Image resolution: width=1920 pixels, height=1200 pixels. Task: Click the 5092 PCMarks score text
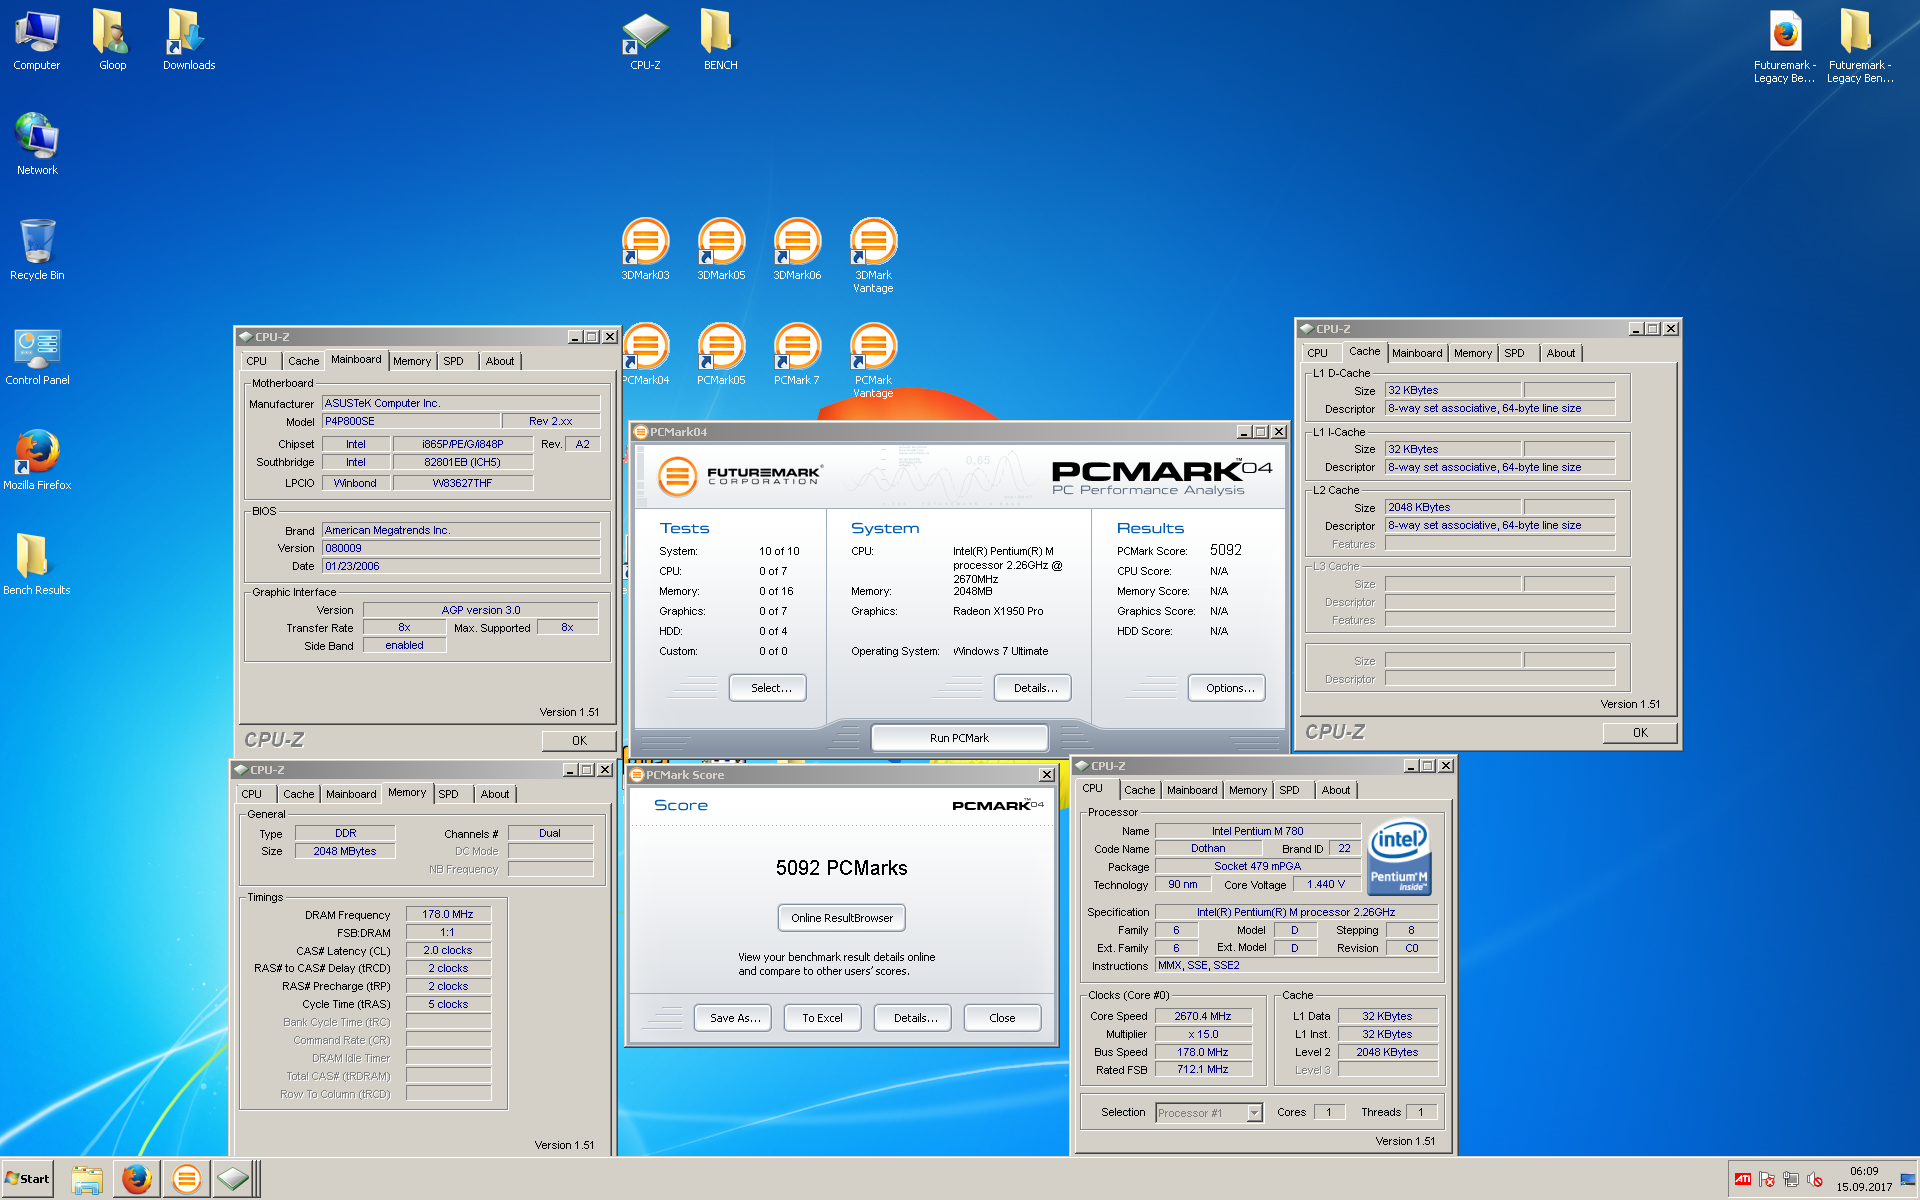click(841, 868)
